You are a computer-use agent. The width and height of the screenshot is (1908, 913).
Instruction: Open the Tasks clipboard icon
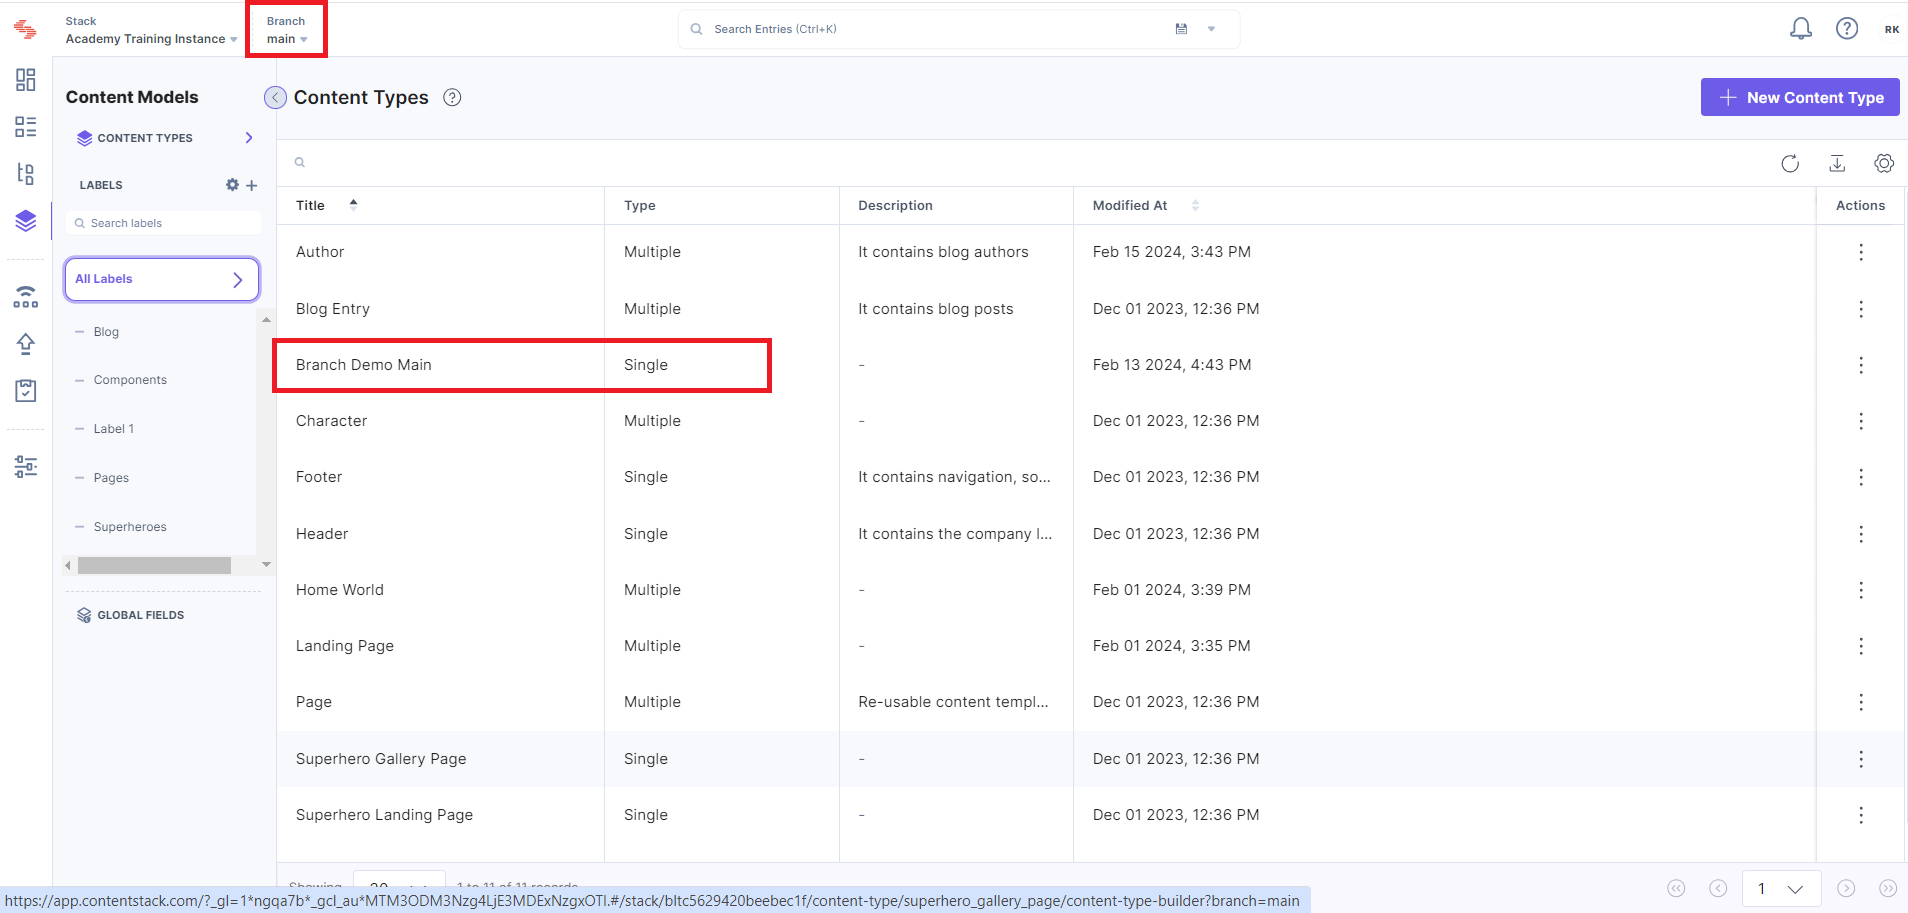(x=25, y=390)
